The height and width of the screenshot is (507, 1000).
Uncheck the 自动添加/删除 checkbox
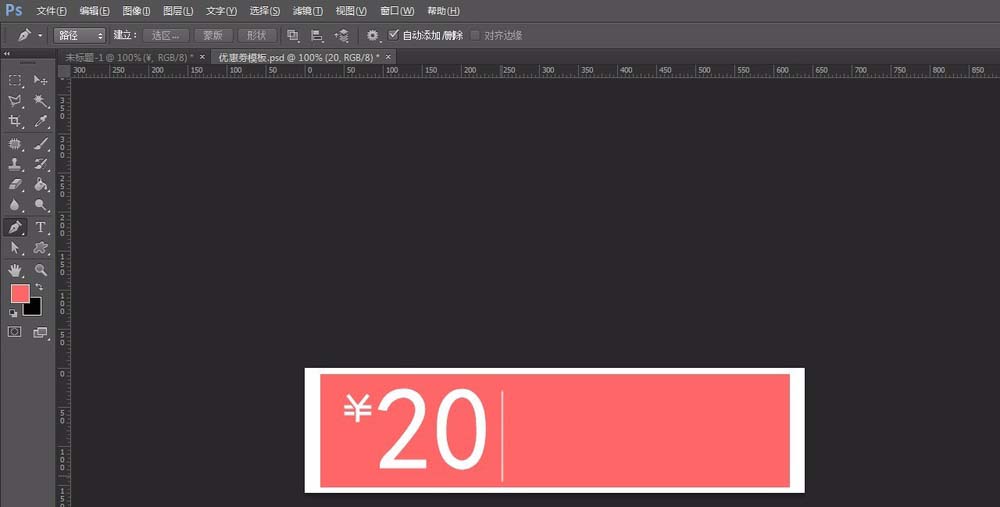pyautogui.click(x=393, y=35)
